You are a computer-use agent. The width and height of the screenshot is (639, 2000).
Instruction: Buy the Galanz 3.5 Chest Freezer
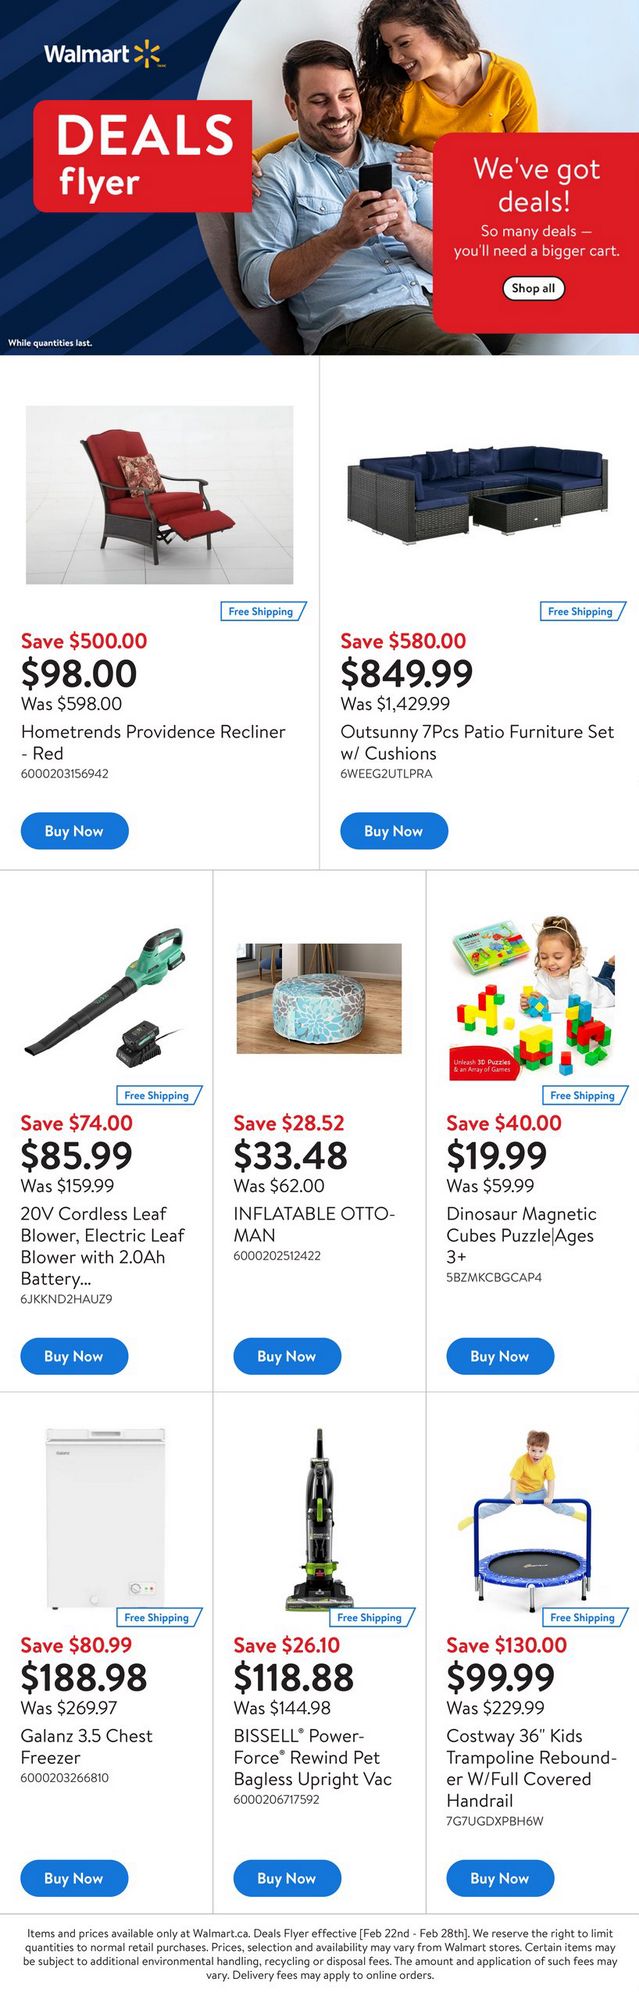[x=74, y=1878]
